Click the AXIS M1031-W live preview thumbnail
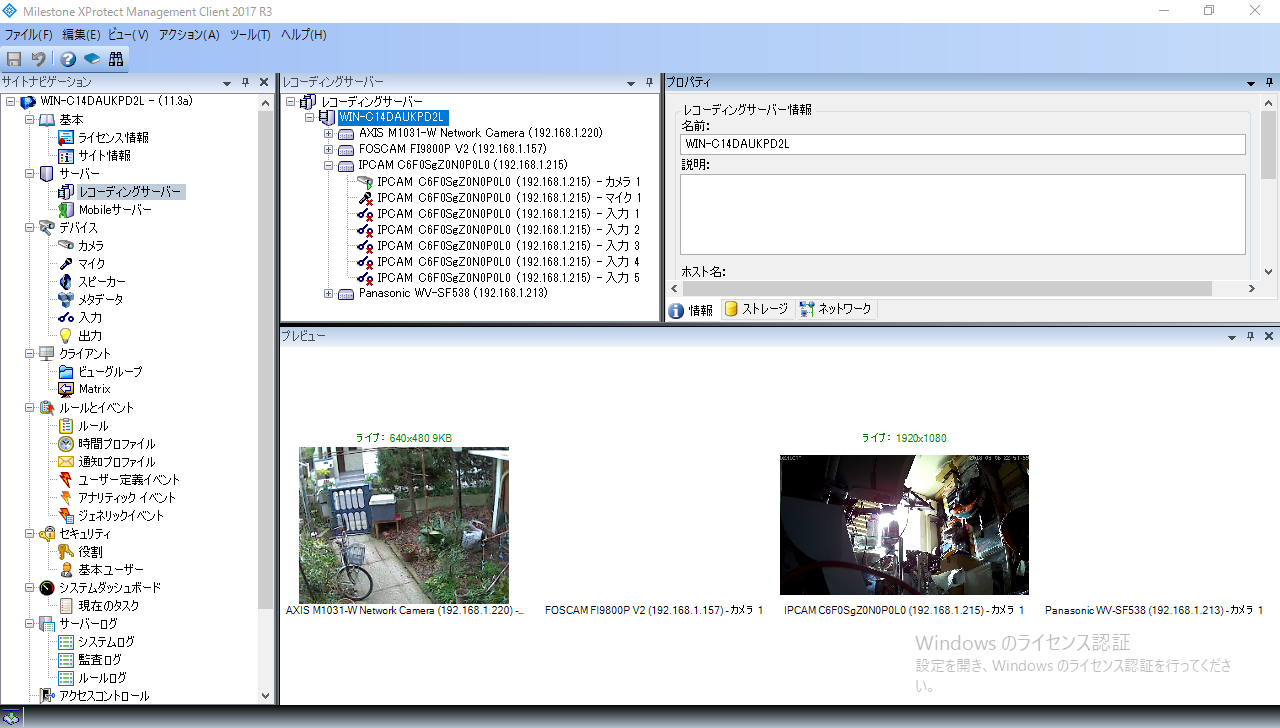1280x728 pixels. [404, 525]
